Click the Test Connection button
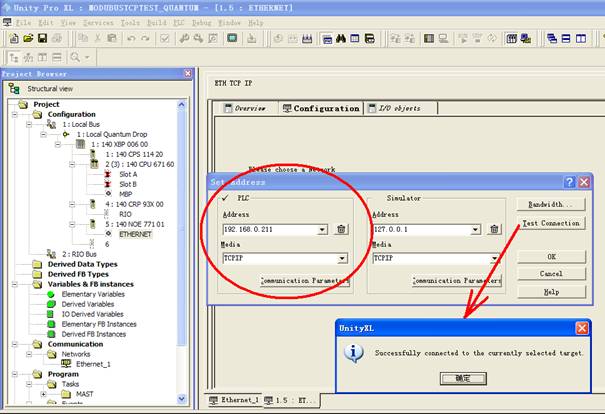The width and height of the screenshot is (605, 414). pos(551,223)
